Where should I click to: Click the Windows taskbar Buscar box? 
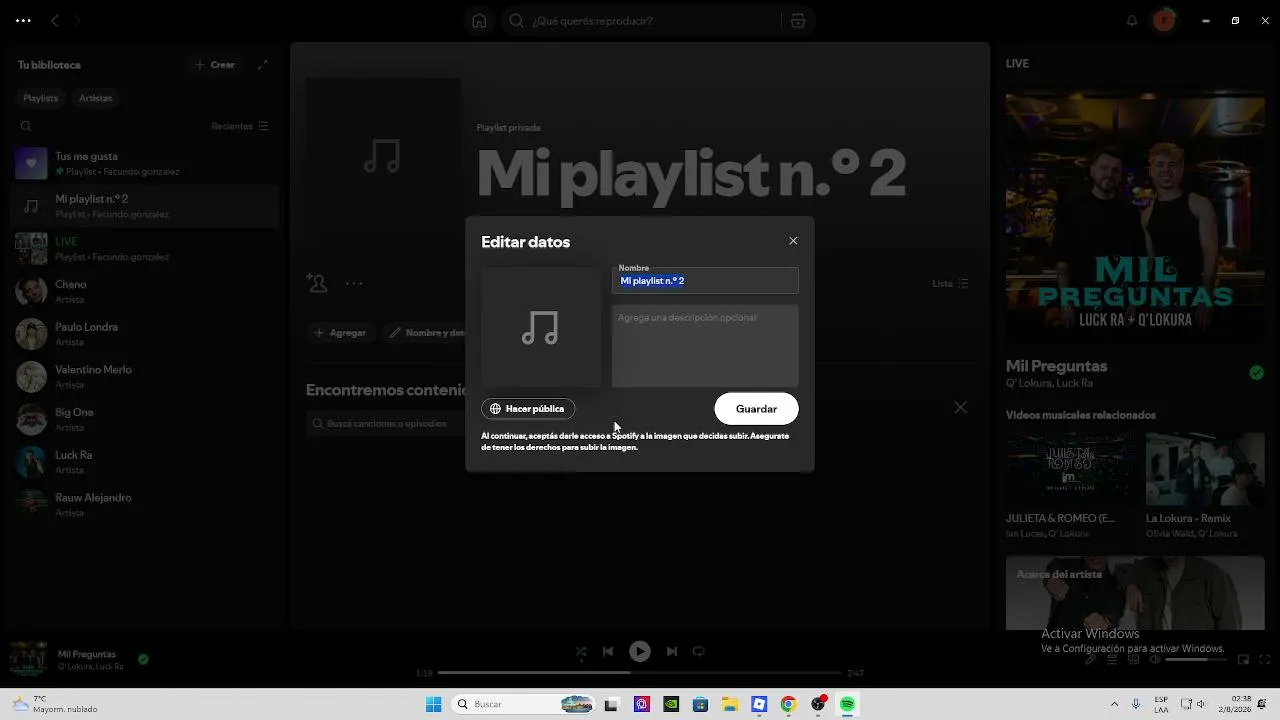[x=524, y=705]
